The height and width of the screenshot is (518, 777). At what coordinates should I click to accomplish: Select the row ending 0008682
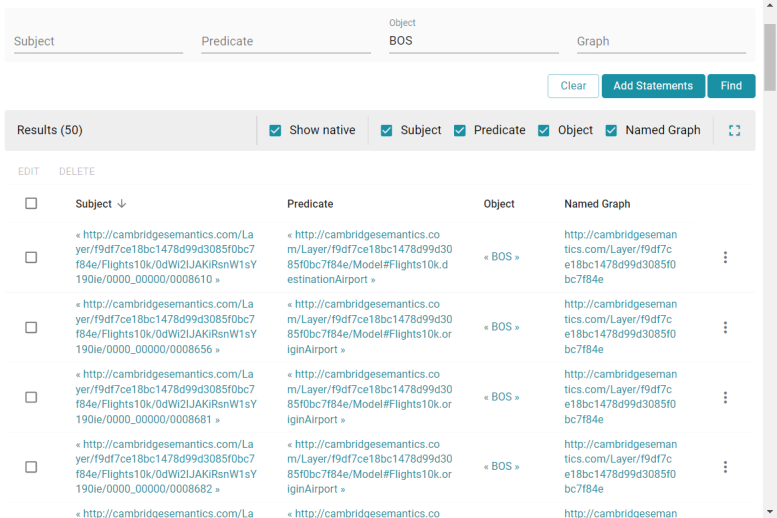point(31,467)
